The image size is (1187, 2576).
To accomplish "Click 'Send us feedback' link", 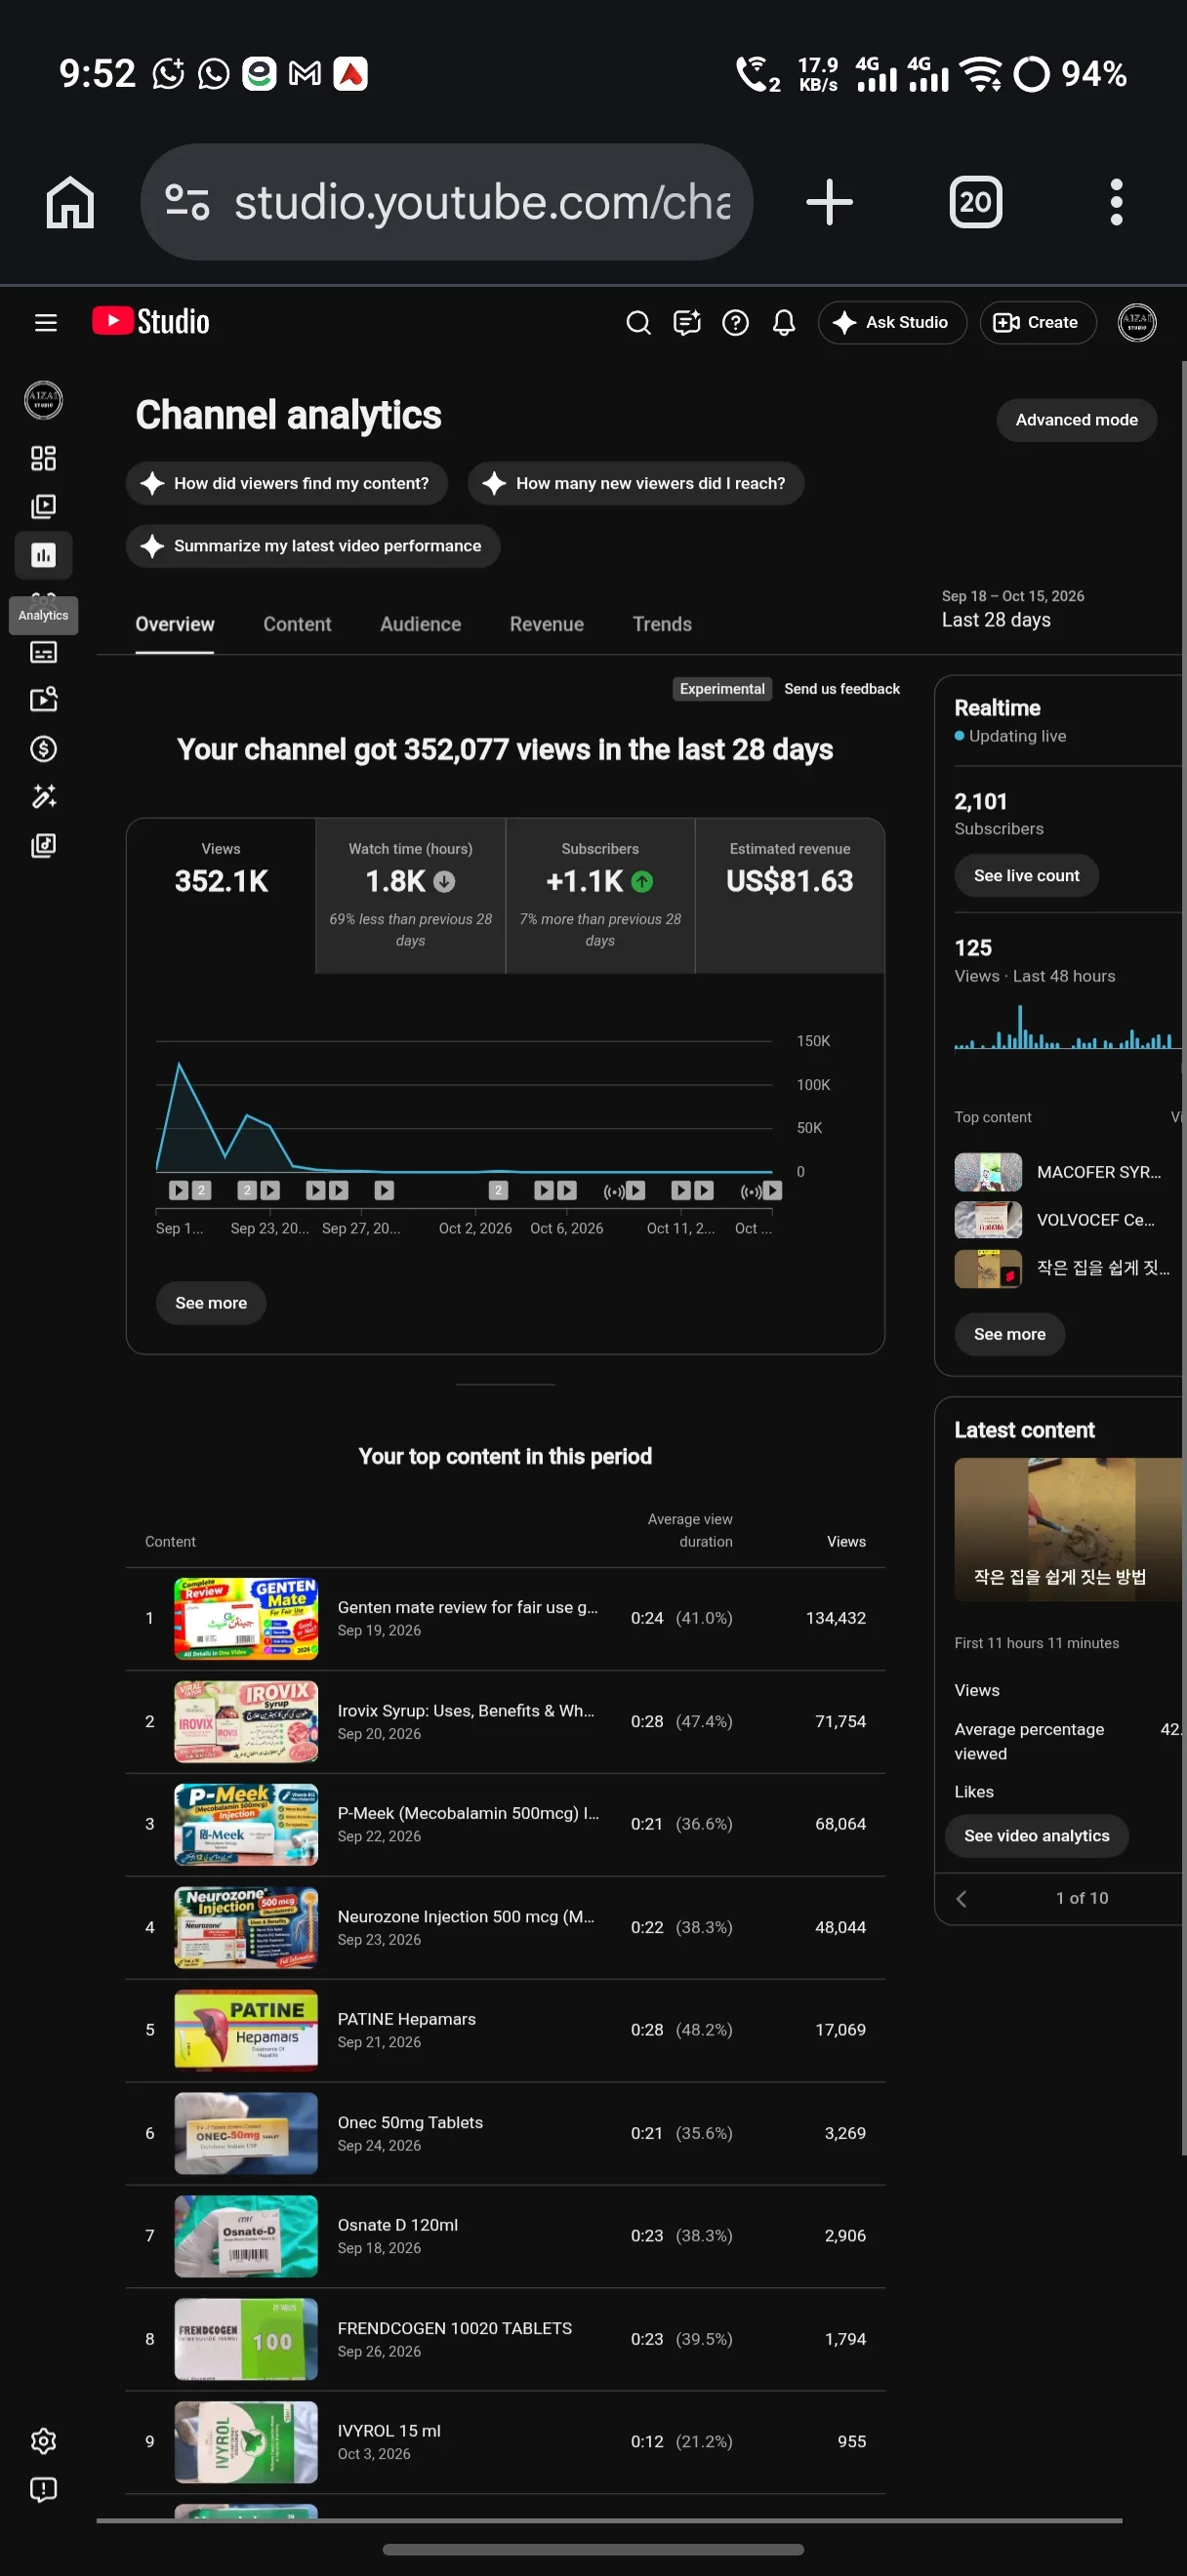I will click(x=842, y=689).
